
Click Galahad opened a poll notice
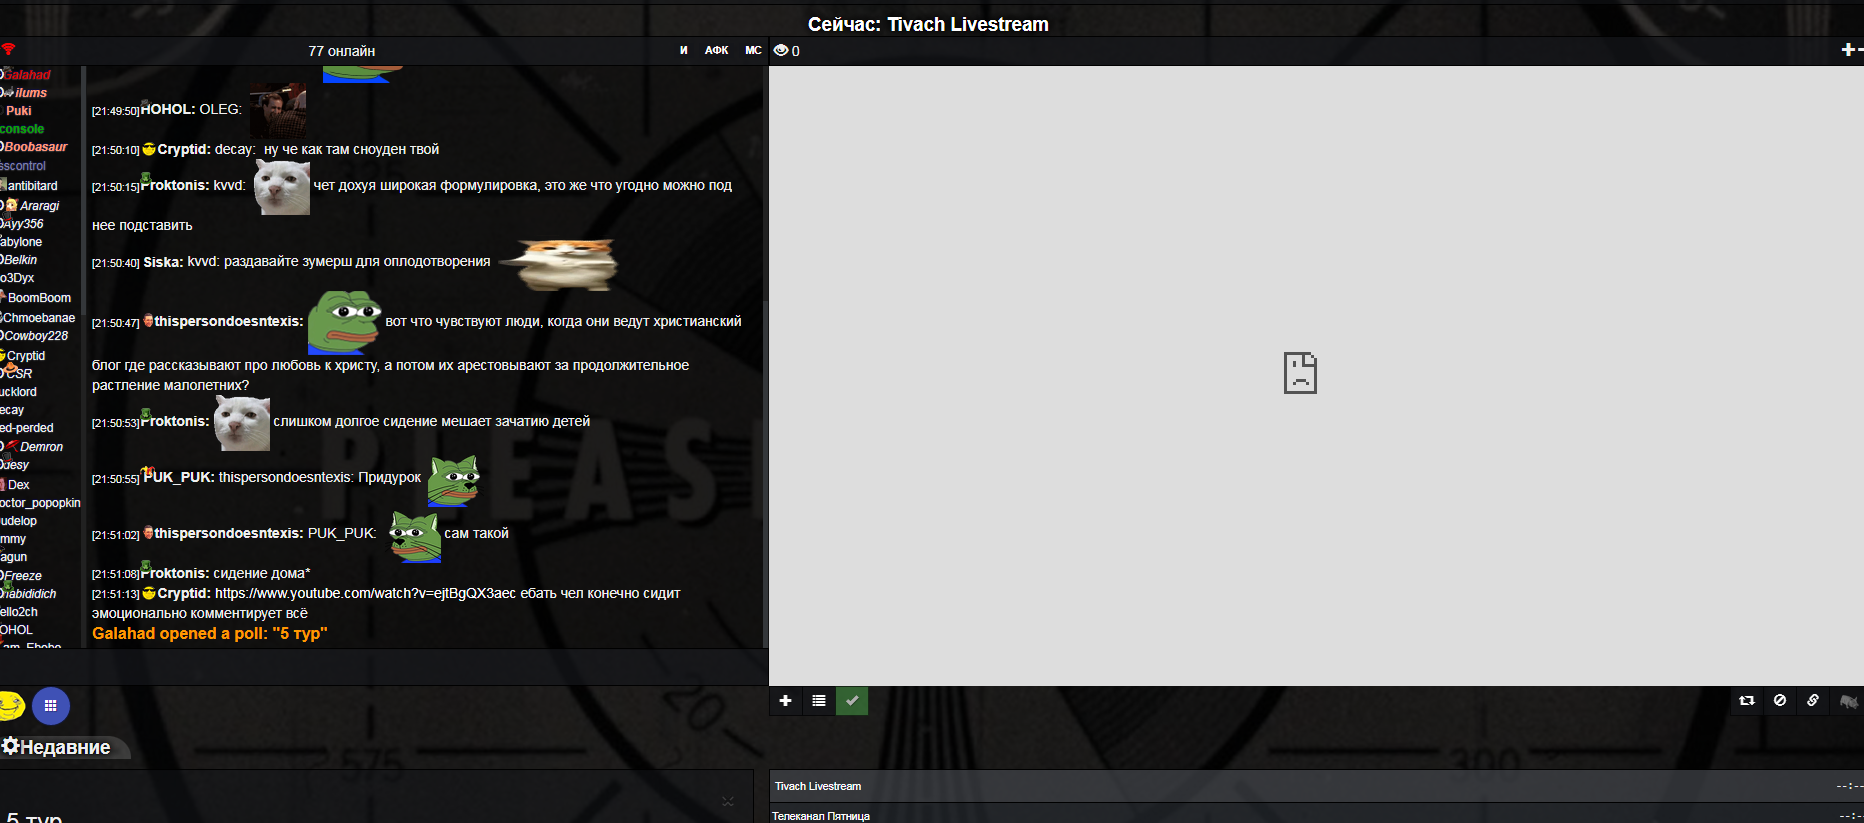click(210, 633)
